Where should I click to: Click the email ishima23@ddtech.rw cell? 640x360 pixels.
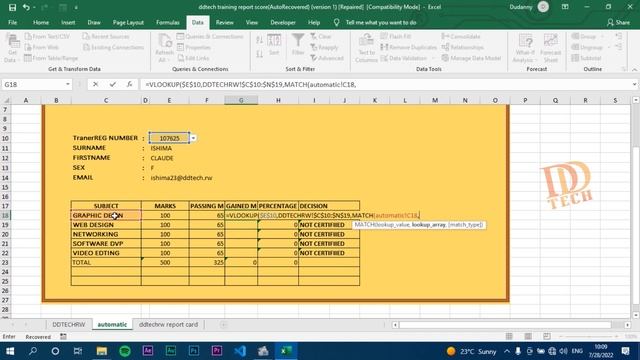(x=181, y=178)
